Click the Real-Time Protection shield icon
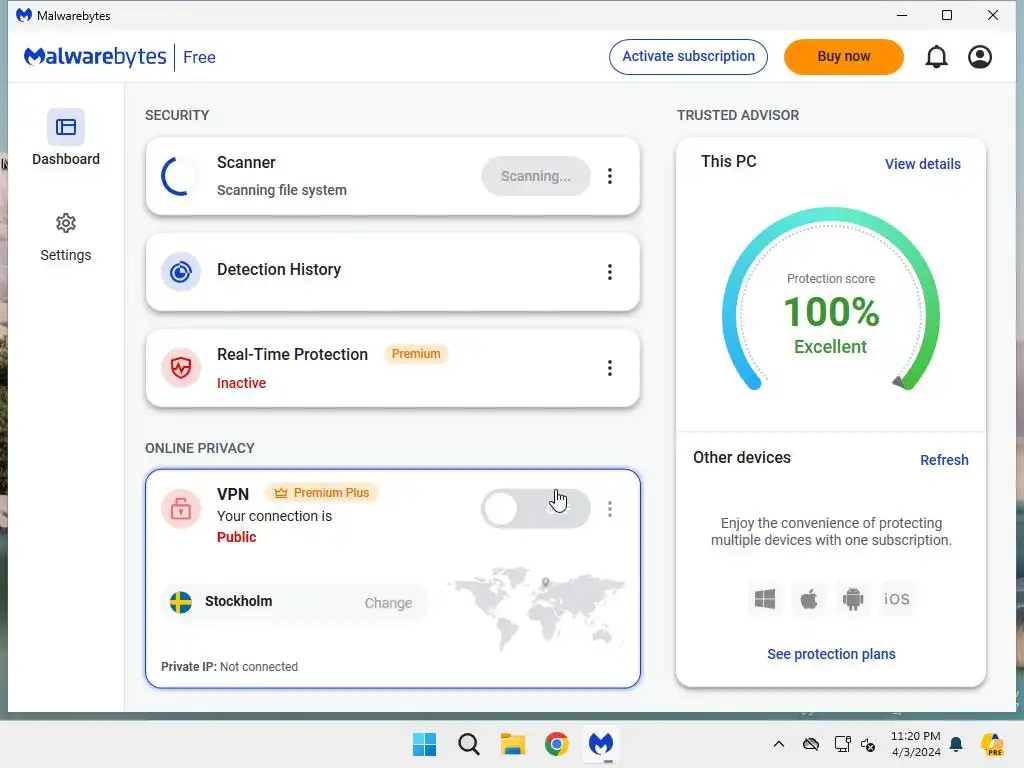 pyautogui.click(x=181, y=368)
